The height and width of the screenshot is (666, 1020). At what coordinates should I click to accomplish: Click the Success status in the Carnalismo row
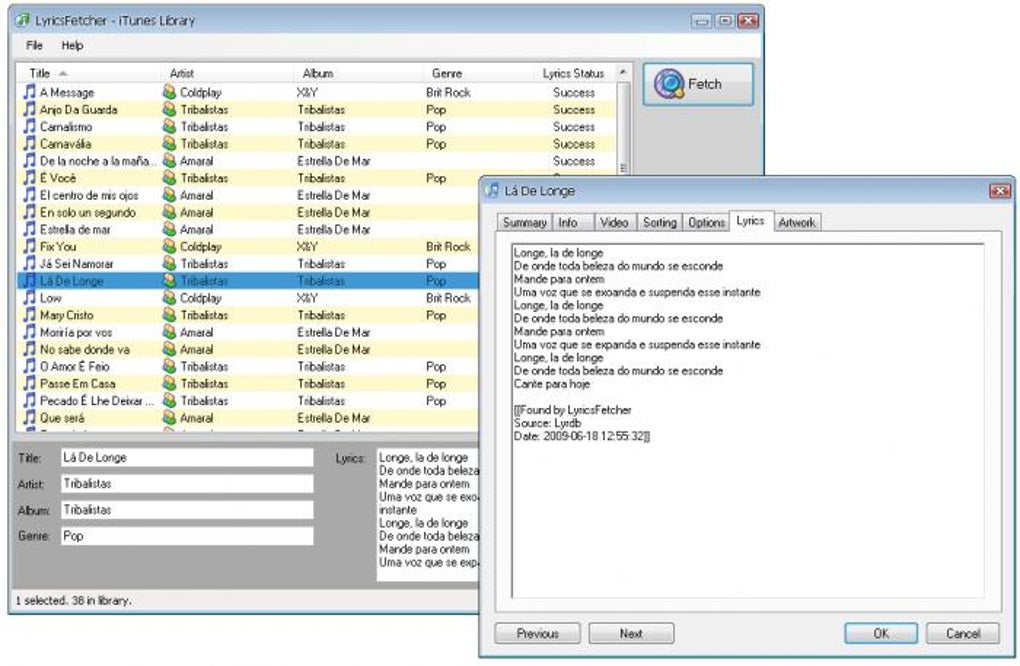click(574, 127)
